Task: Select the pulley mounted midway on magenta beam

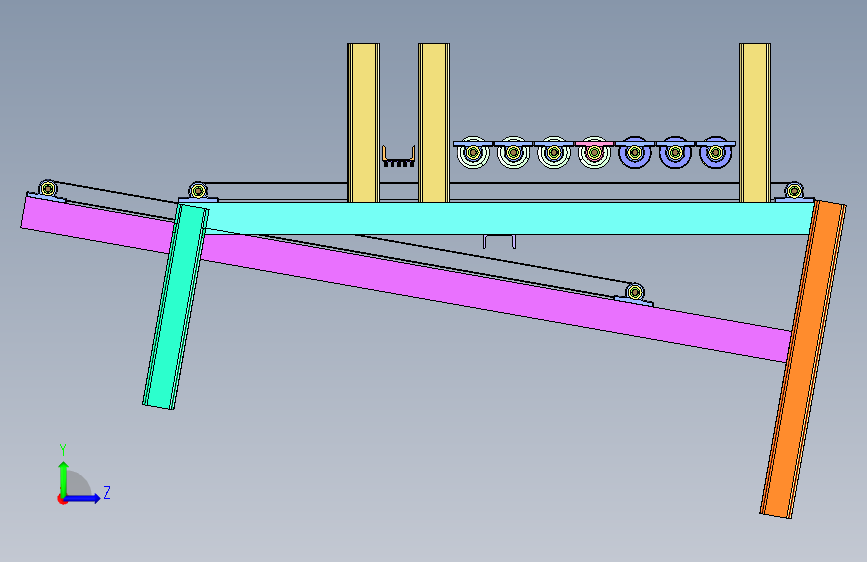Action: (635, 292)
